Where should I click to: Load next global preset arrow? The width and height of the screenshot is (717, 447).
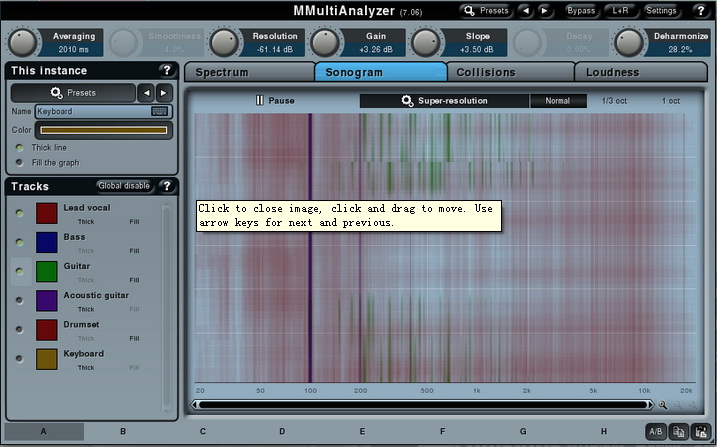[x=545, y=11]
